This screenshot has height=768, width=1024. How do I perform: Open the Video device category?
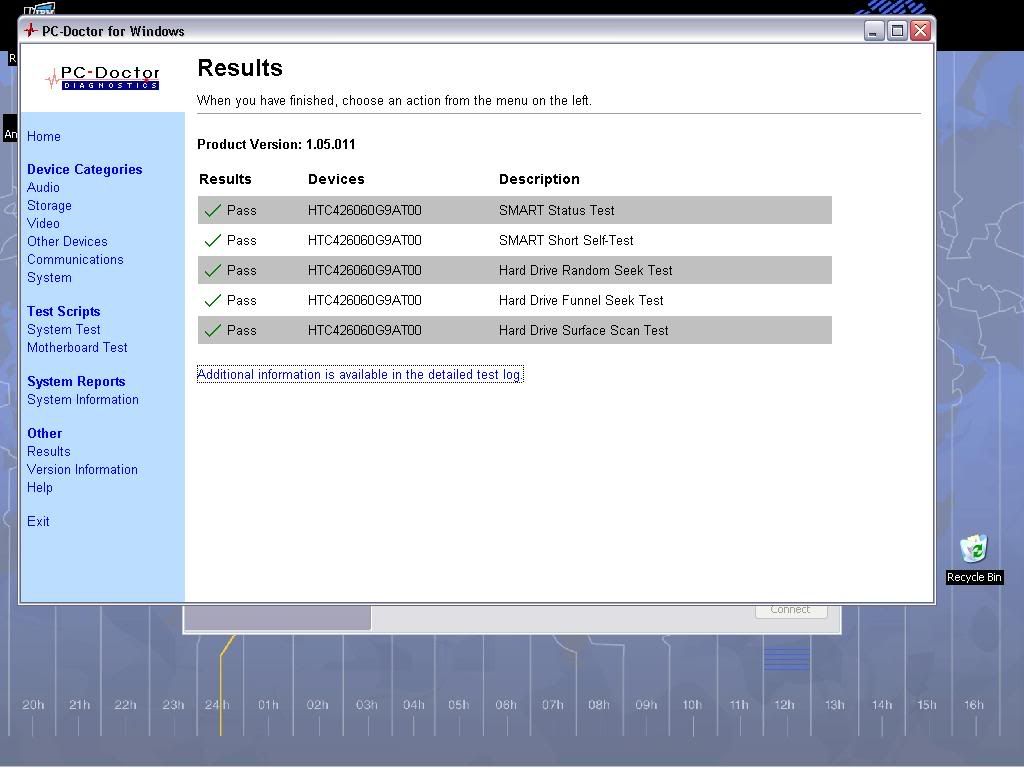pyautogui.click(x=43, y=224)
